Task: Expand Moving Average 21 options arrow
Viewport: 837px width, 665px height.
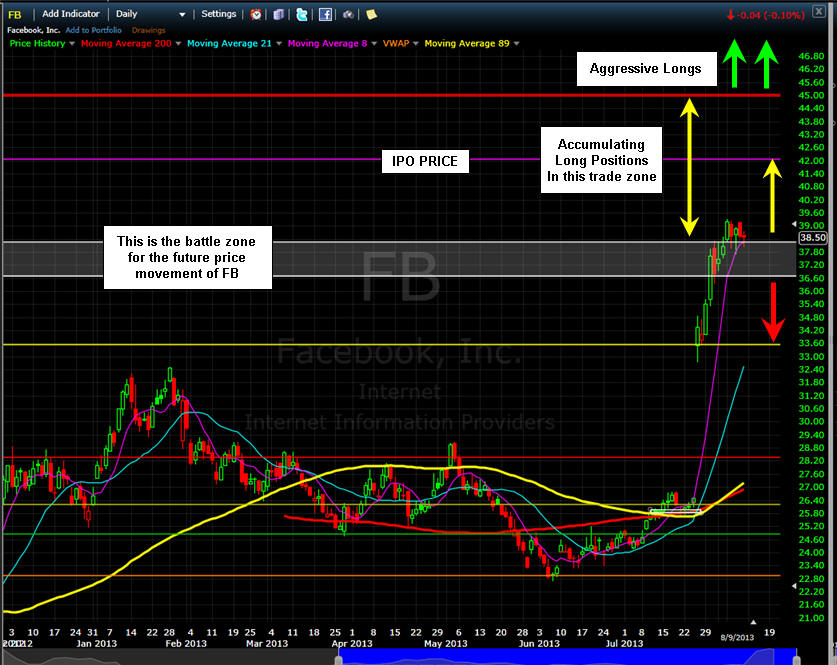Action: (279, 44)
